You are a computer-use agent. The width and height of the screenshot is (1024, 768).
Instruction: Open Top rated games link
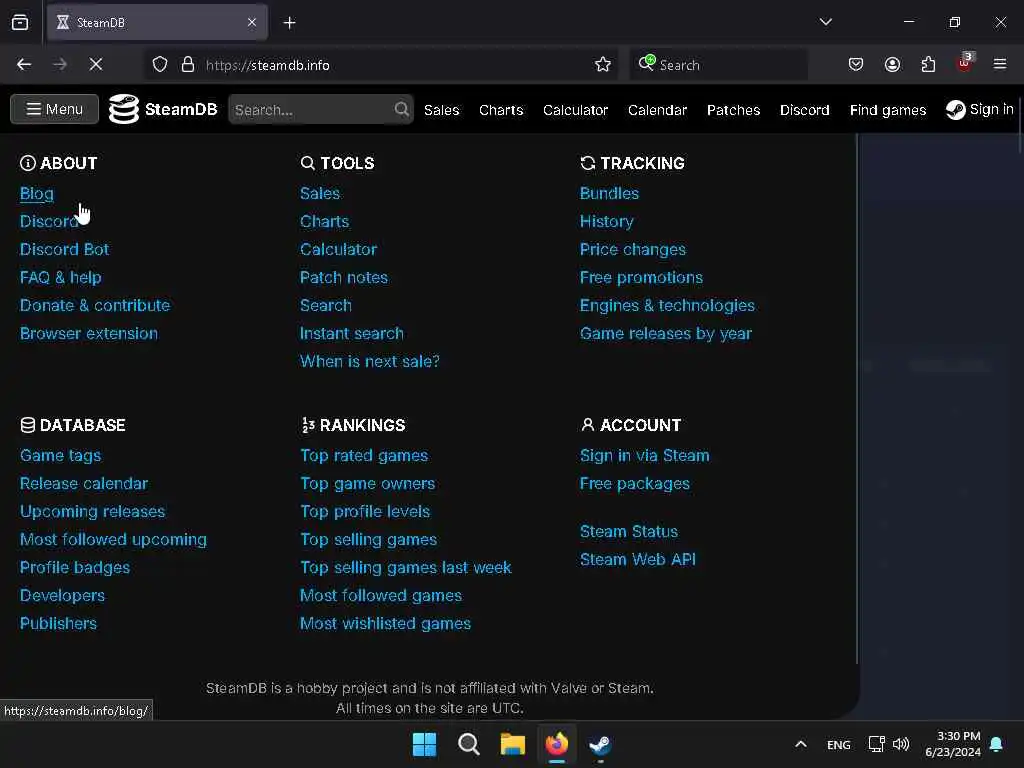click(364, 455)
